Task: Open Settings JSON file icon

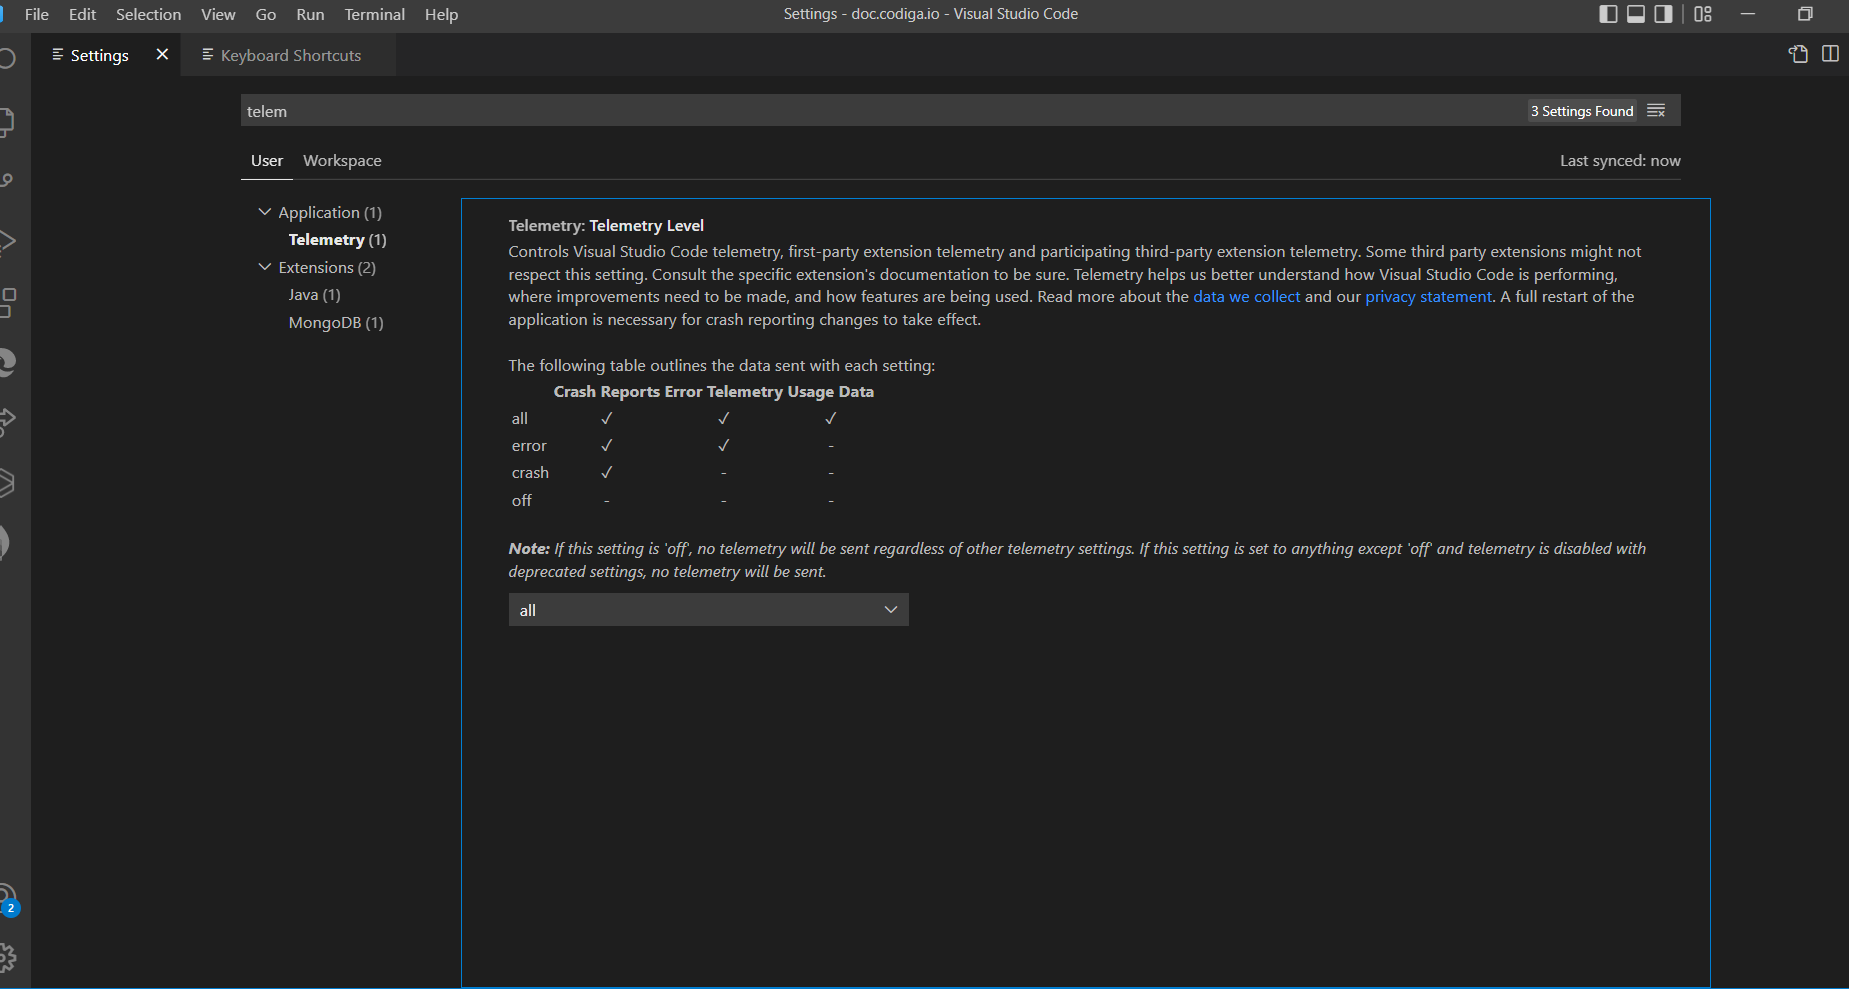Action: pos(1798,54)
